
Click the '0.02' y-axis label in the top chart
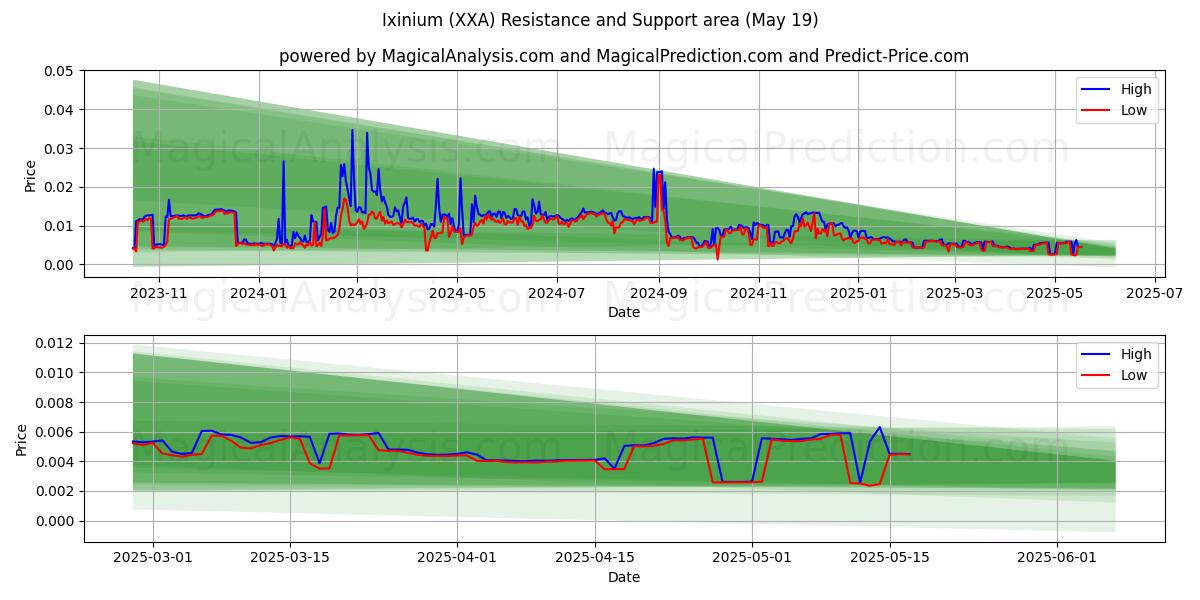[59, 188]
